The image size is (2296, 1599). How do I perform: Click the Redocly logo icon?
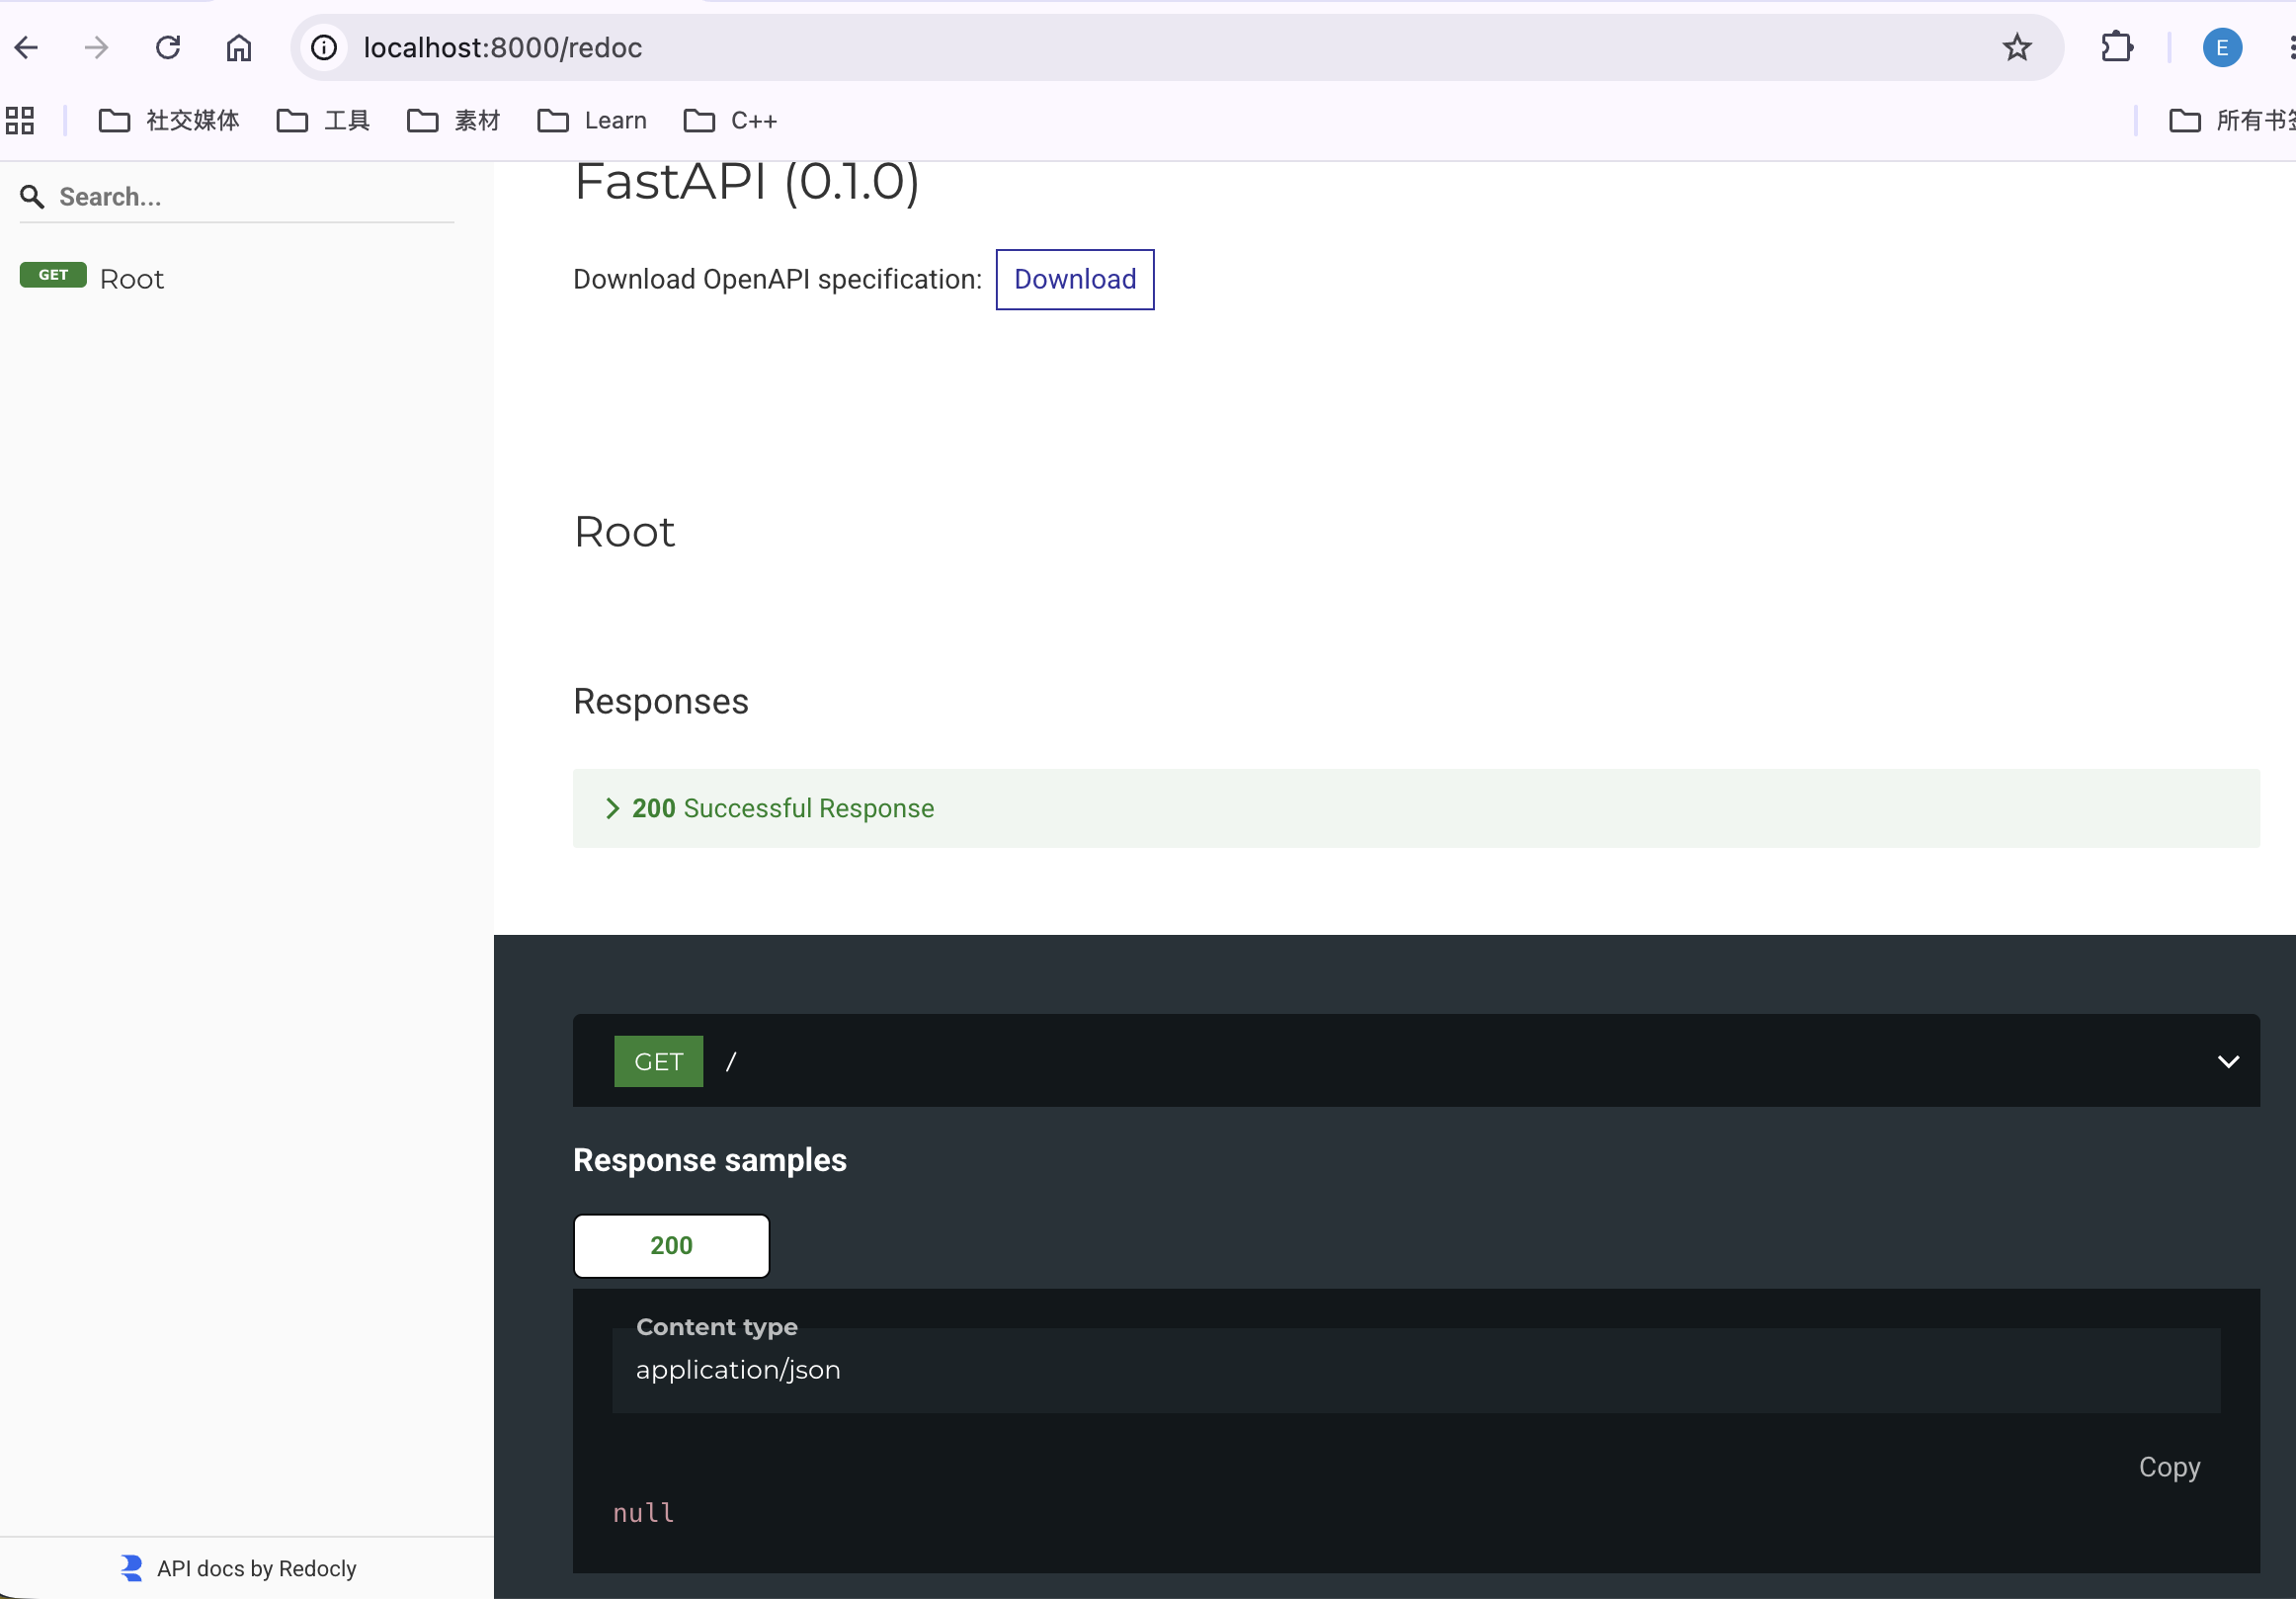[x=131, y=1567]
